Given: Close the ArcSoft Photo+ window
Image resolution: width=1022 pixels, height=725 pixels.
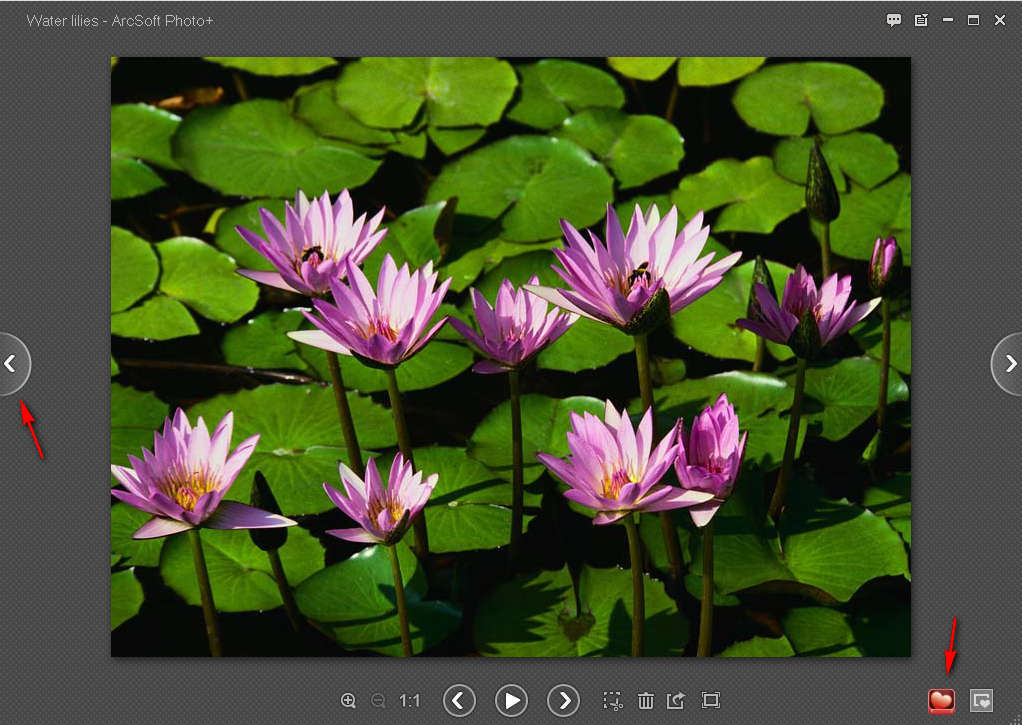Looking at the screenshot, I should [1000, 20].
